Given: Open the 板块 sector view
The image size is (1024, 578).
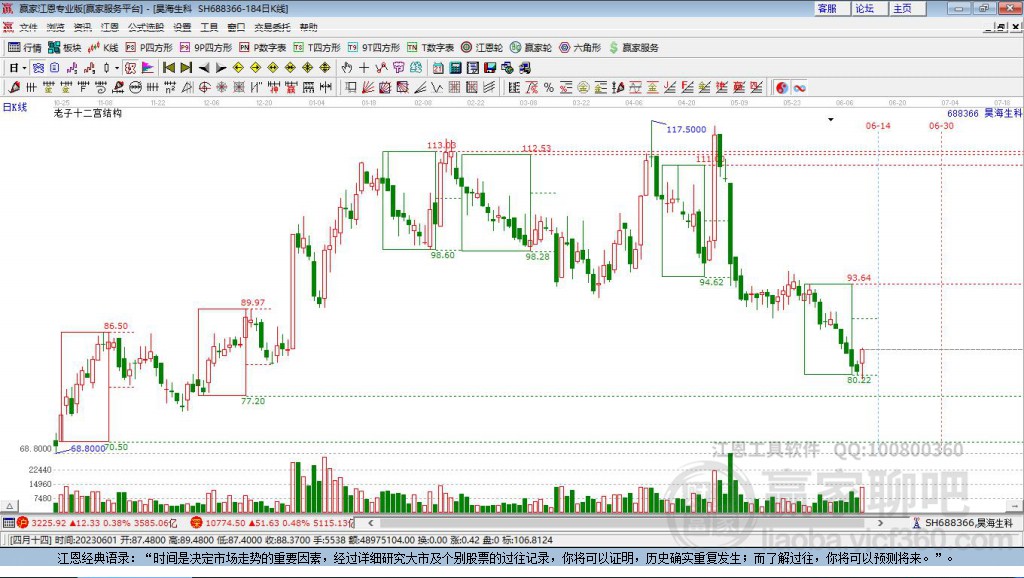Looking at the screenshot, I should [x=65, y=48].
